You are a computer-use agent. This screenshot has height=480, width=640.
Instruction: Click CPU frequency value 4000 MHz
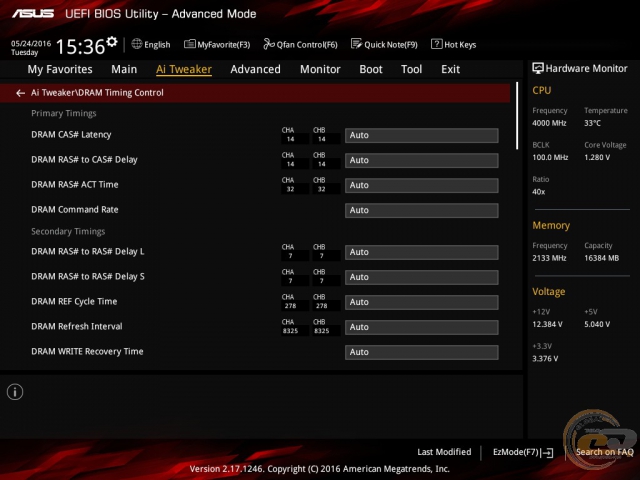click(x=549, y=123)
